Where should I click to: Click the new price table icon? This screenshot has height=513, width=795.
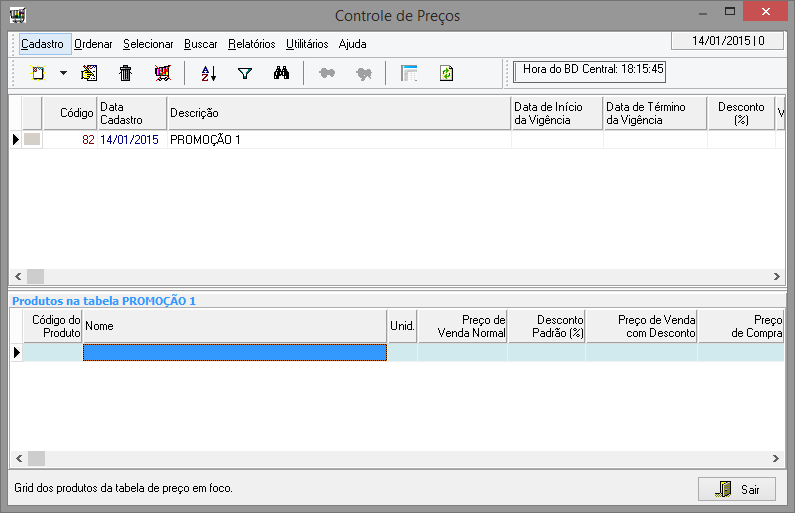(39, 73)
